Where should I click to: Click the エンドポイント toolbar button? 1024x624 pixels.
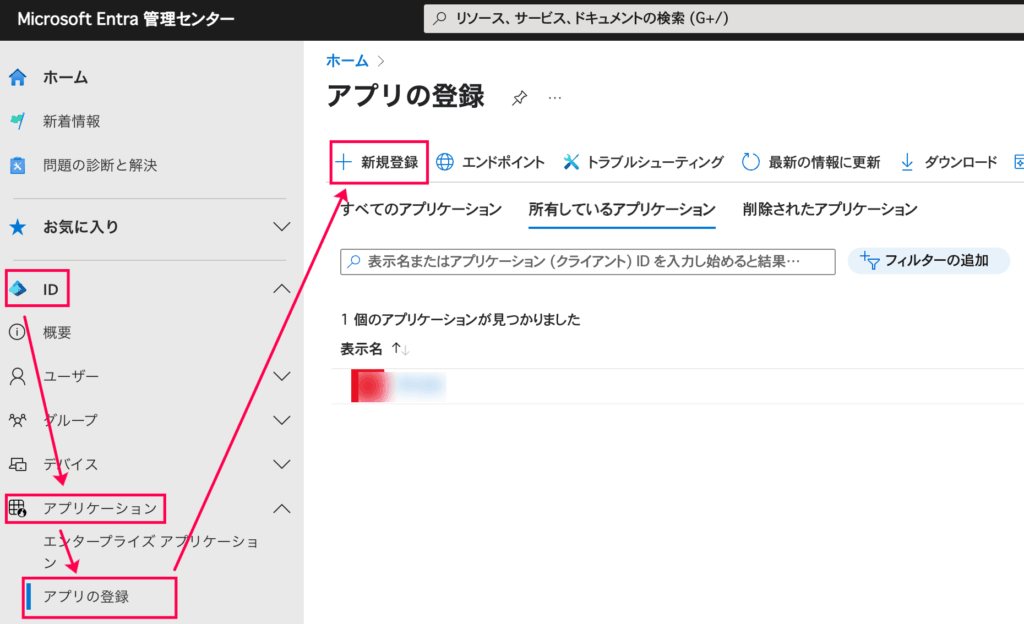tap(490, 162)
